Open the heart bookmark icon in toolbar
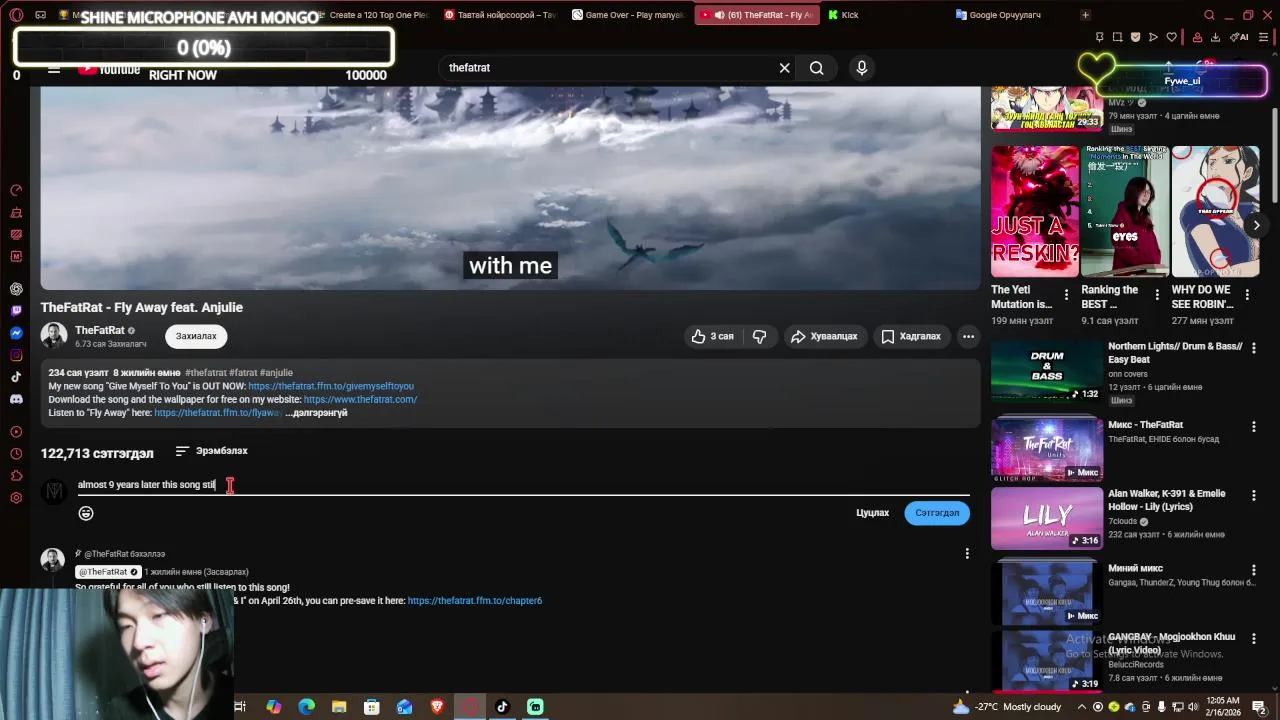The width and height of the screenshot is (1280, 720). (x=1171, y=38)
